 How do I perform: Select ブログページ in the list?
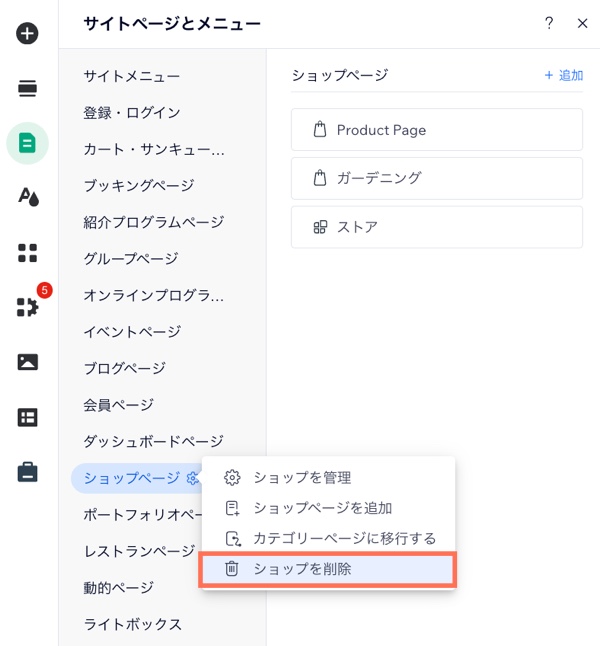click(124, 368)
